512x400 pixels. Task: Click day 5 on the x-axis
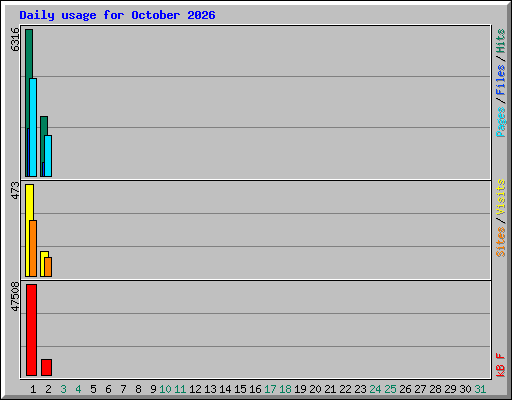[93, 389]
